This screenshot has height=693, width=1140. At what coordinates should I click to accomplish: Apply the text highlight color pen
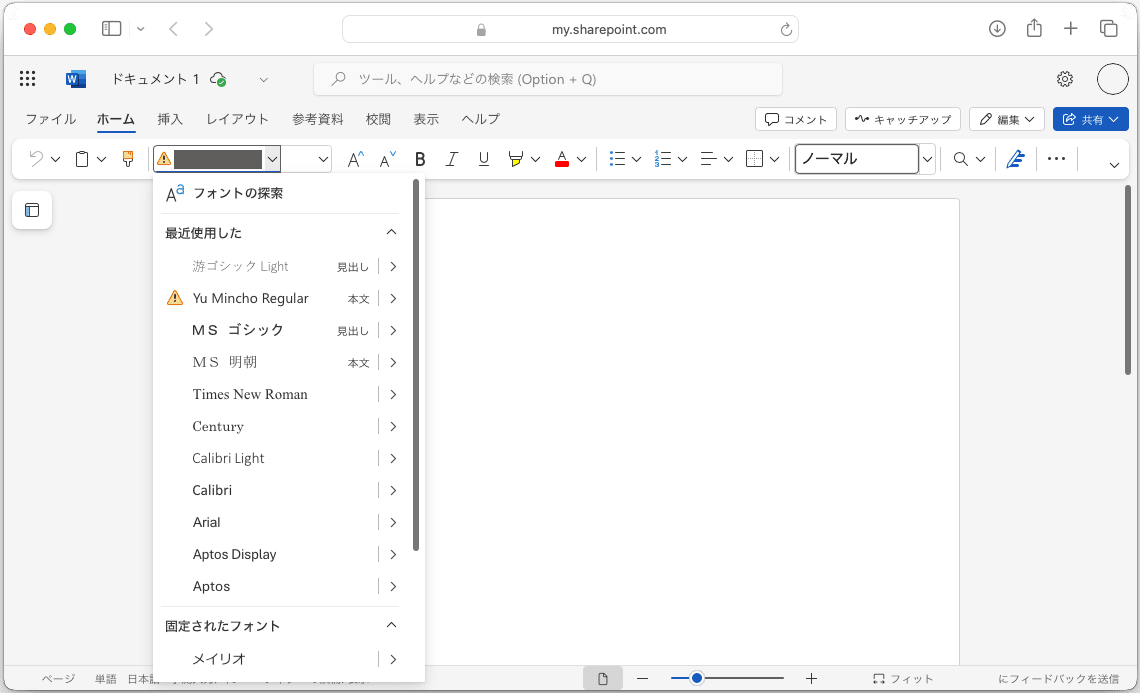515,159
